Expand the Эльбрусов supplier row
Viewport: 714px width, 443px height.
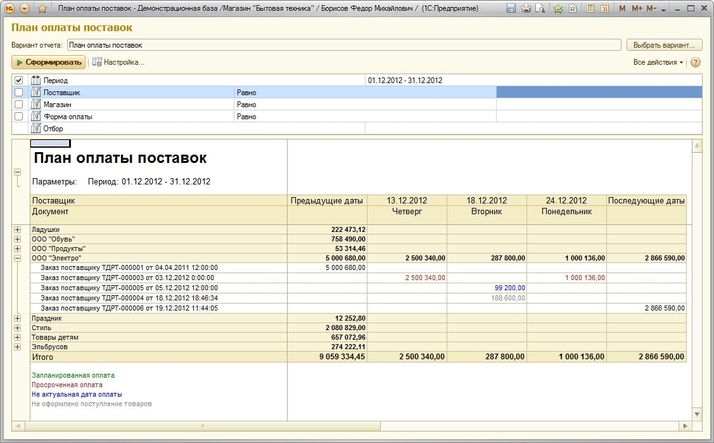tap(17, 345)
